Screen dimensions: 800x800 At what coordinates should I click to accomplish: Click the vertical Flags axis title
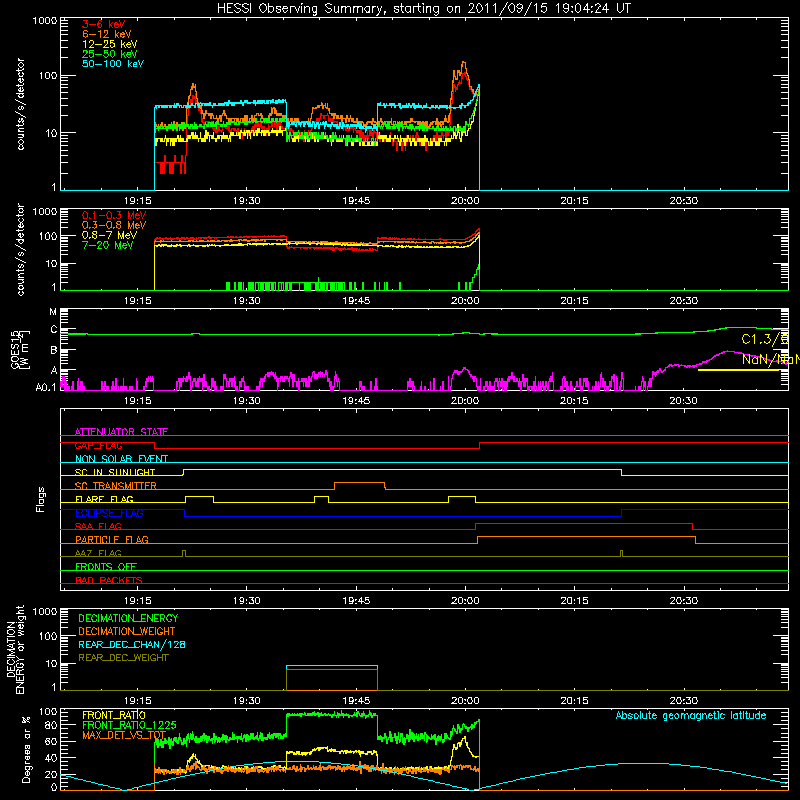click(x=41, y=499)
